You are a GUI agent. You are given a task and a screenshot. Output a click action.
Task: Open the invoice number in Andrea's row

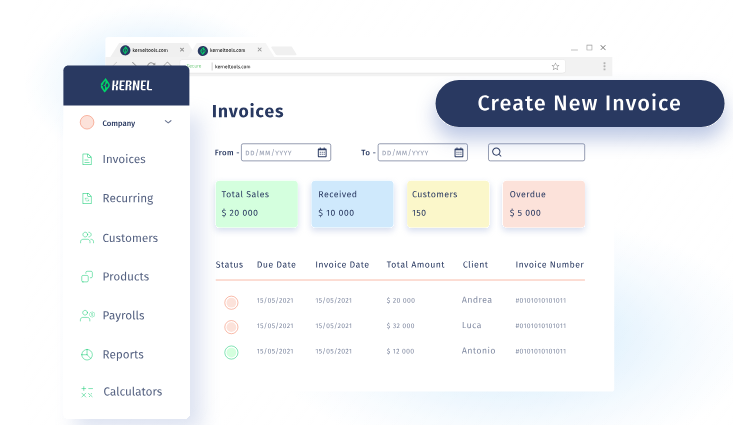[540, 301]
